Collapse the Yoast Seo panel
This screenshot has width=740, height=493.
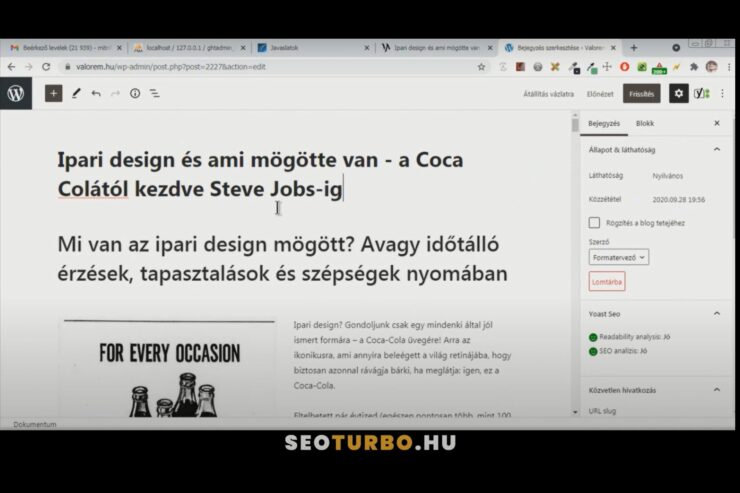pos(717,314)
